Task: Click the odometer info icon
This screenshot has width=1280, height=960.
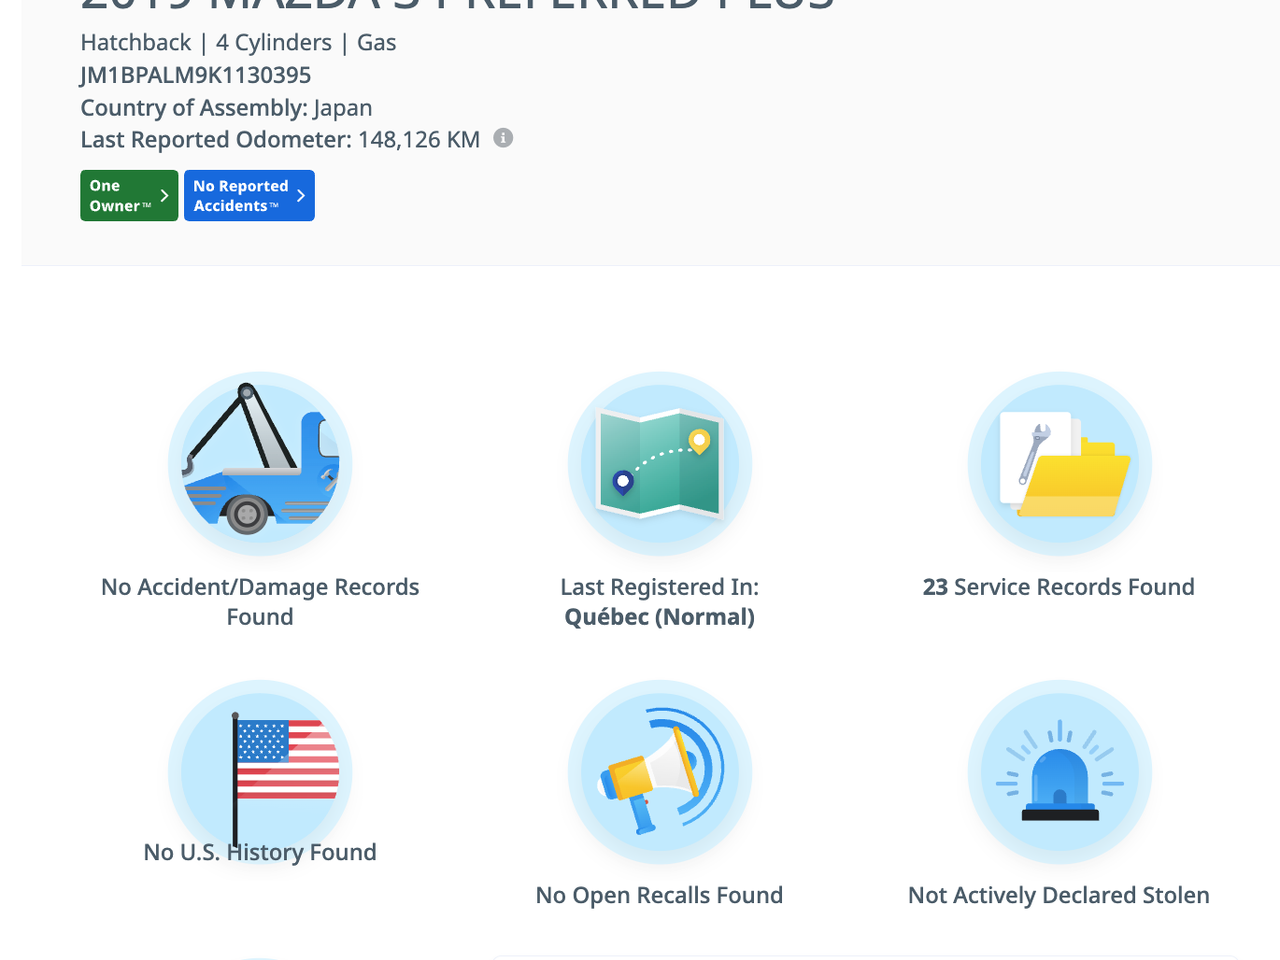Action: point(504,138)
